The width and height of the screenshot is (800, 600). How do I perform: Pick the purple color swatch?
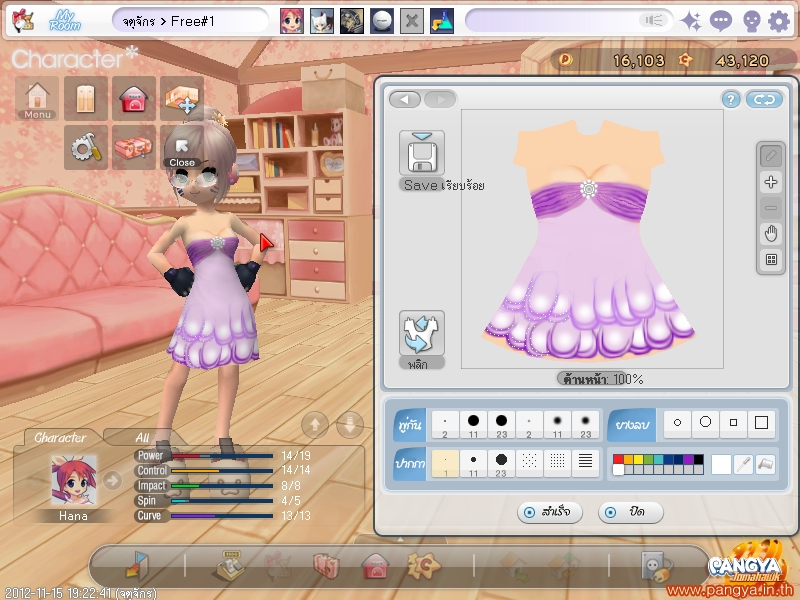[x=688, y=459]
